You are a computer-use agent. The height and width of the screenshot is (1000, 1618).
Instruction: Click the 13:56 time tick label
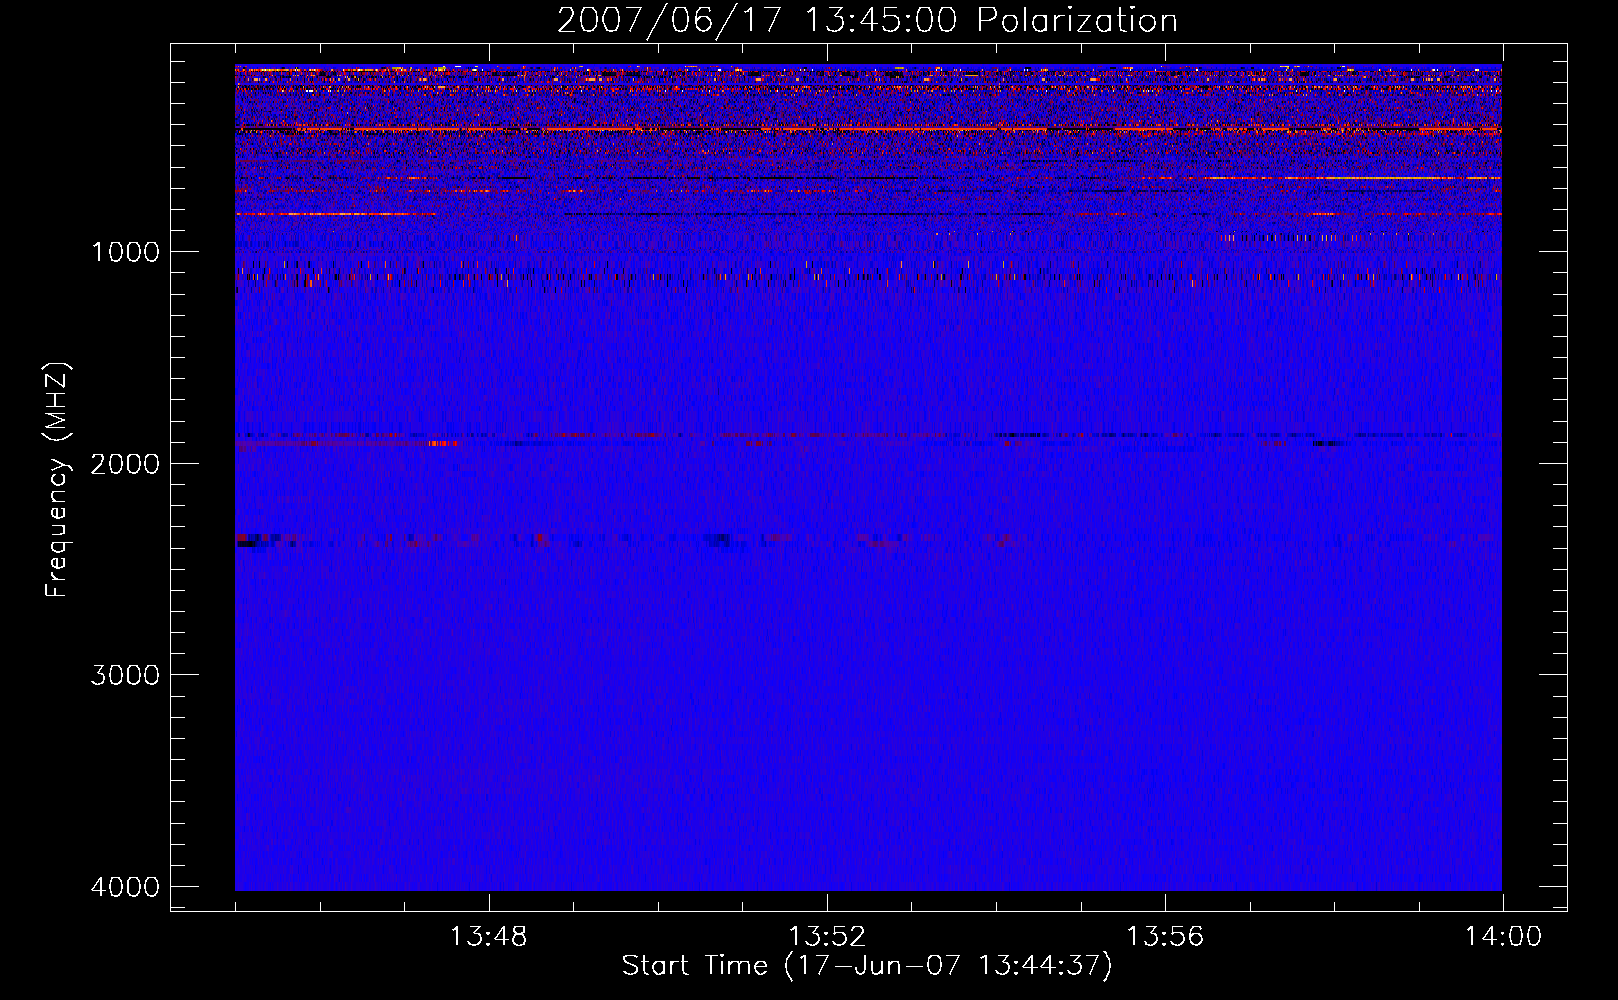1165,937
